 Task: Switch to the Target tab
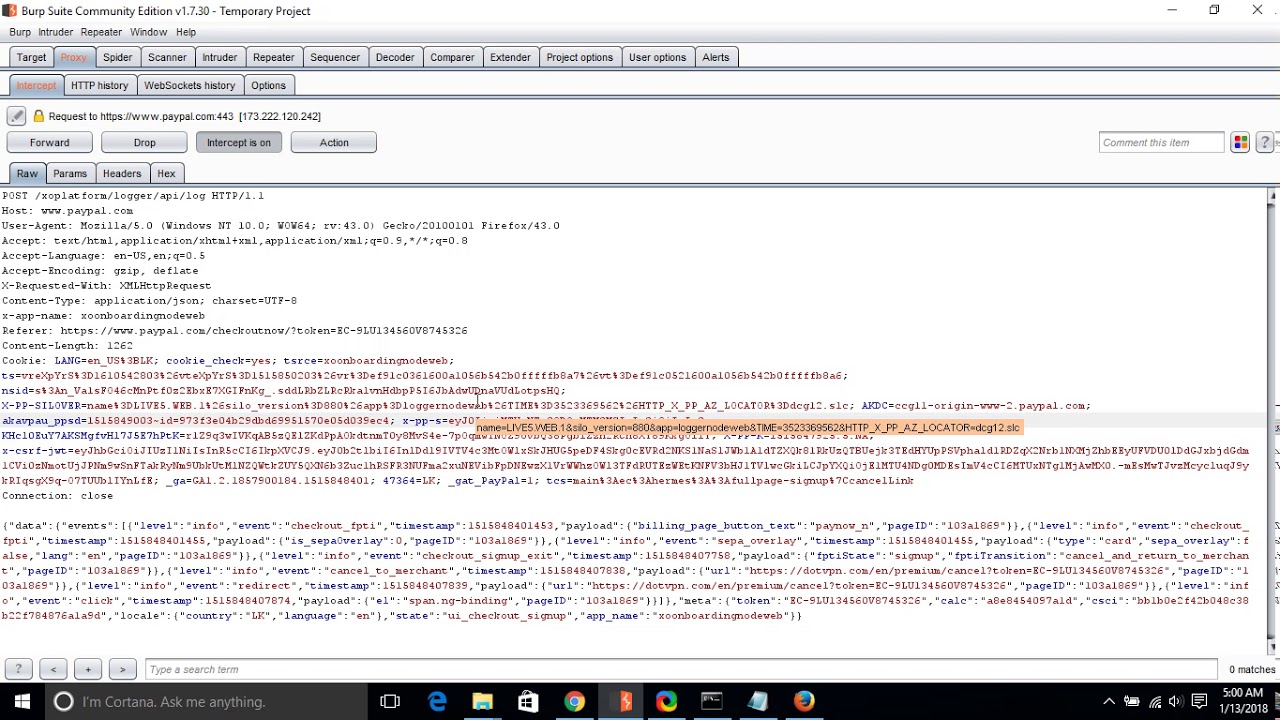coord(31,57)
